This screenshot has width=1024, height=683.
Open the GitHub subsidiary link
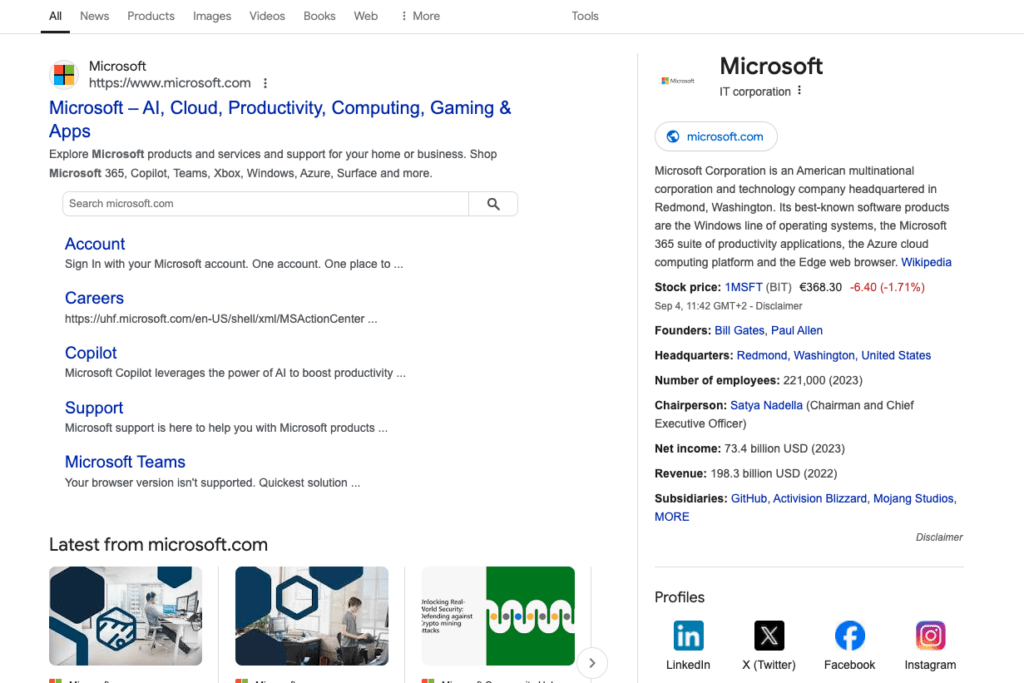tap(749, 499)
